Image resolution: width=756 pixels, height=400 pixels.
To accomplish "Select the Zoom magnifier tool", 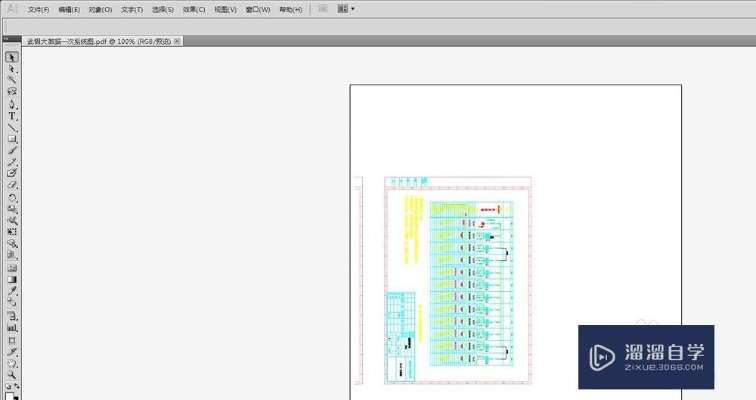I will (x=12, y=374).
